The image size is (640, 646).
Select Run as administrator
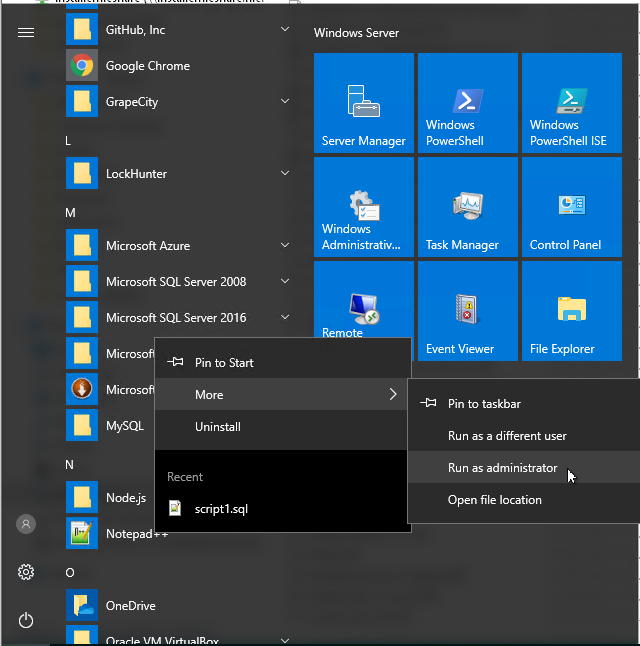(524, 468)
